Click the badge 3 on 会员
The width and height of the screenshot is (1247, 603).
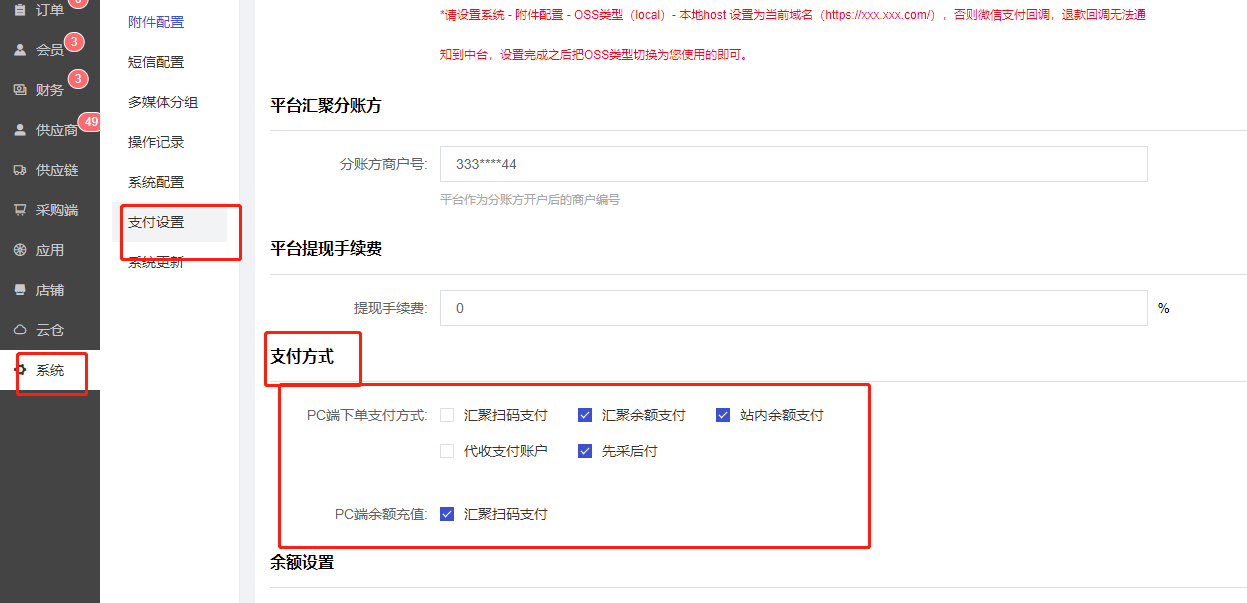click(x=76, y=42)
